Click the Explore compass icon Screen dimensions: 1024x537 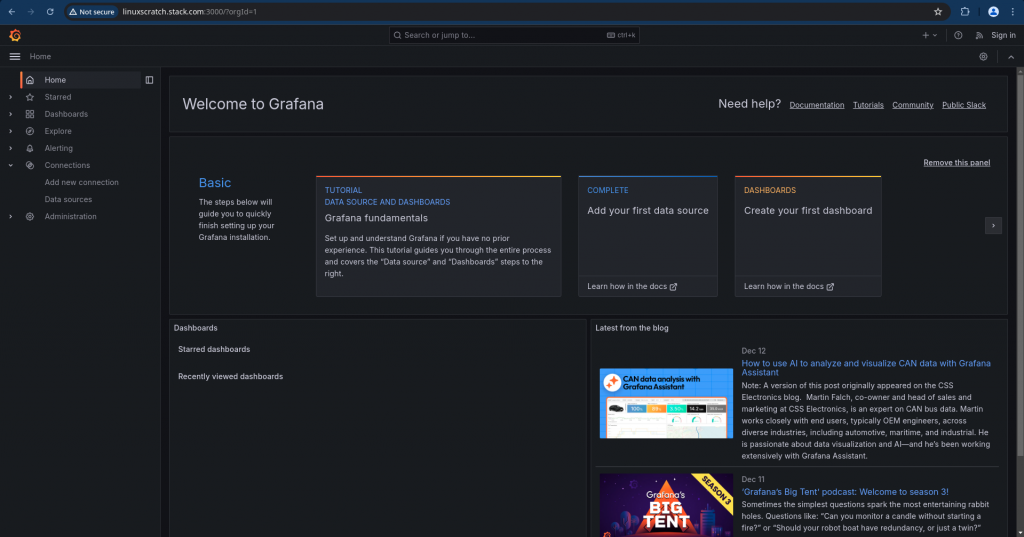click(x=30, y=131)
